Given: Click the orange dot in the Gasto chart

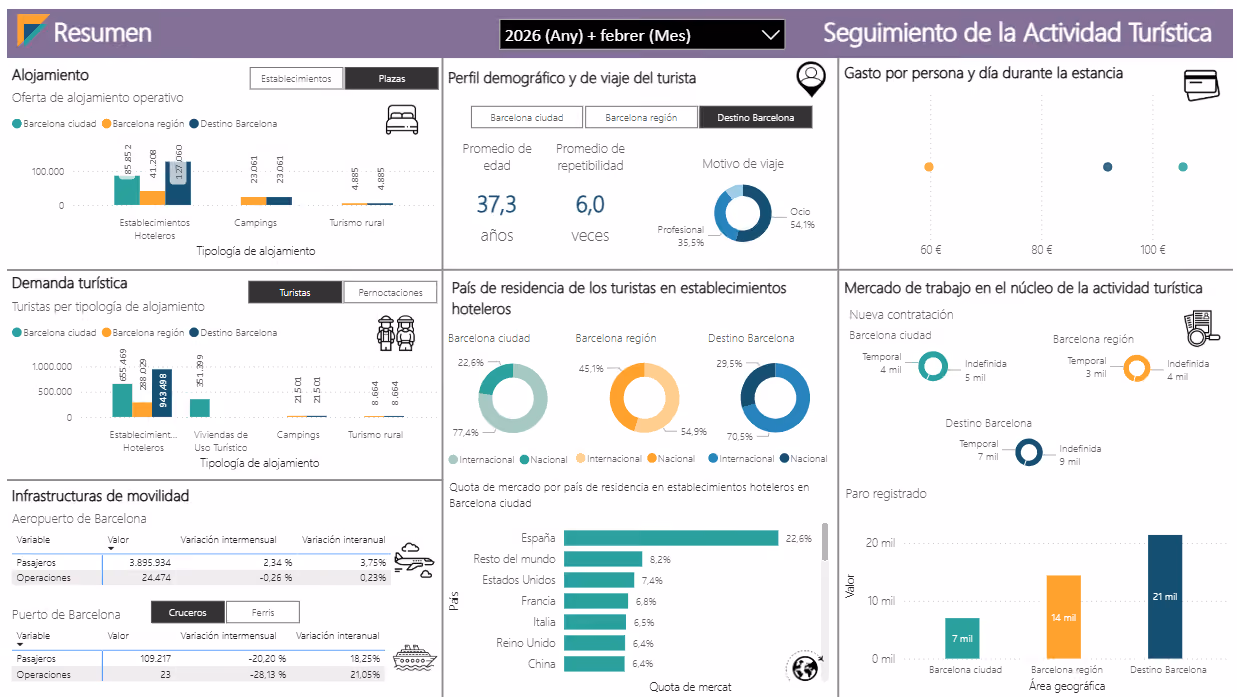Looking at the screenshot, I should coord(929,167).
